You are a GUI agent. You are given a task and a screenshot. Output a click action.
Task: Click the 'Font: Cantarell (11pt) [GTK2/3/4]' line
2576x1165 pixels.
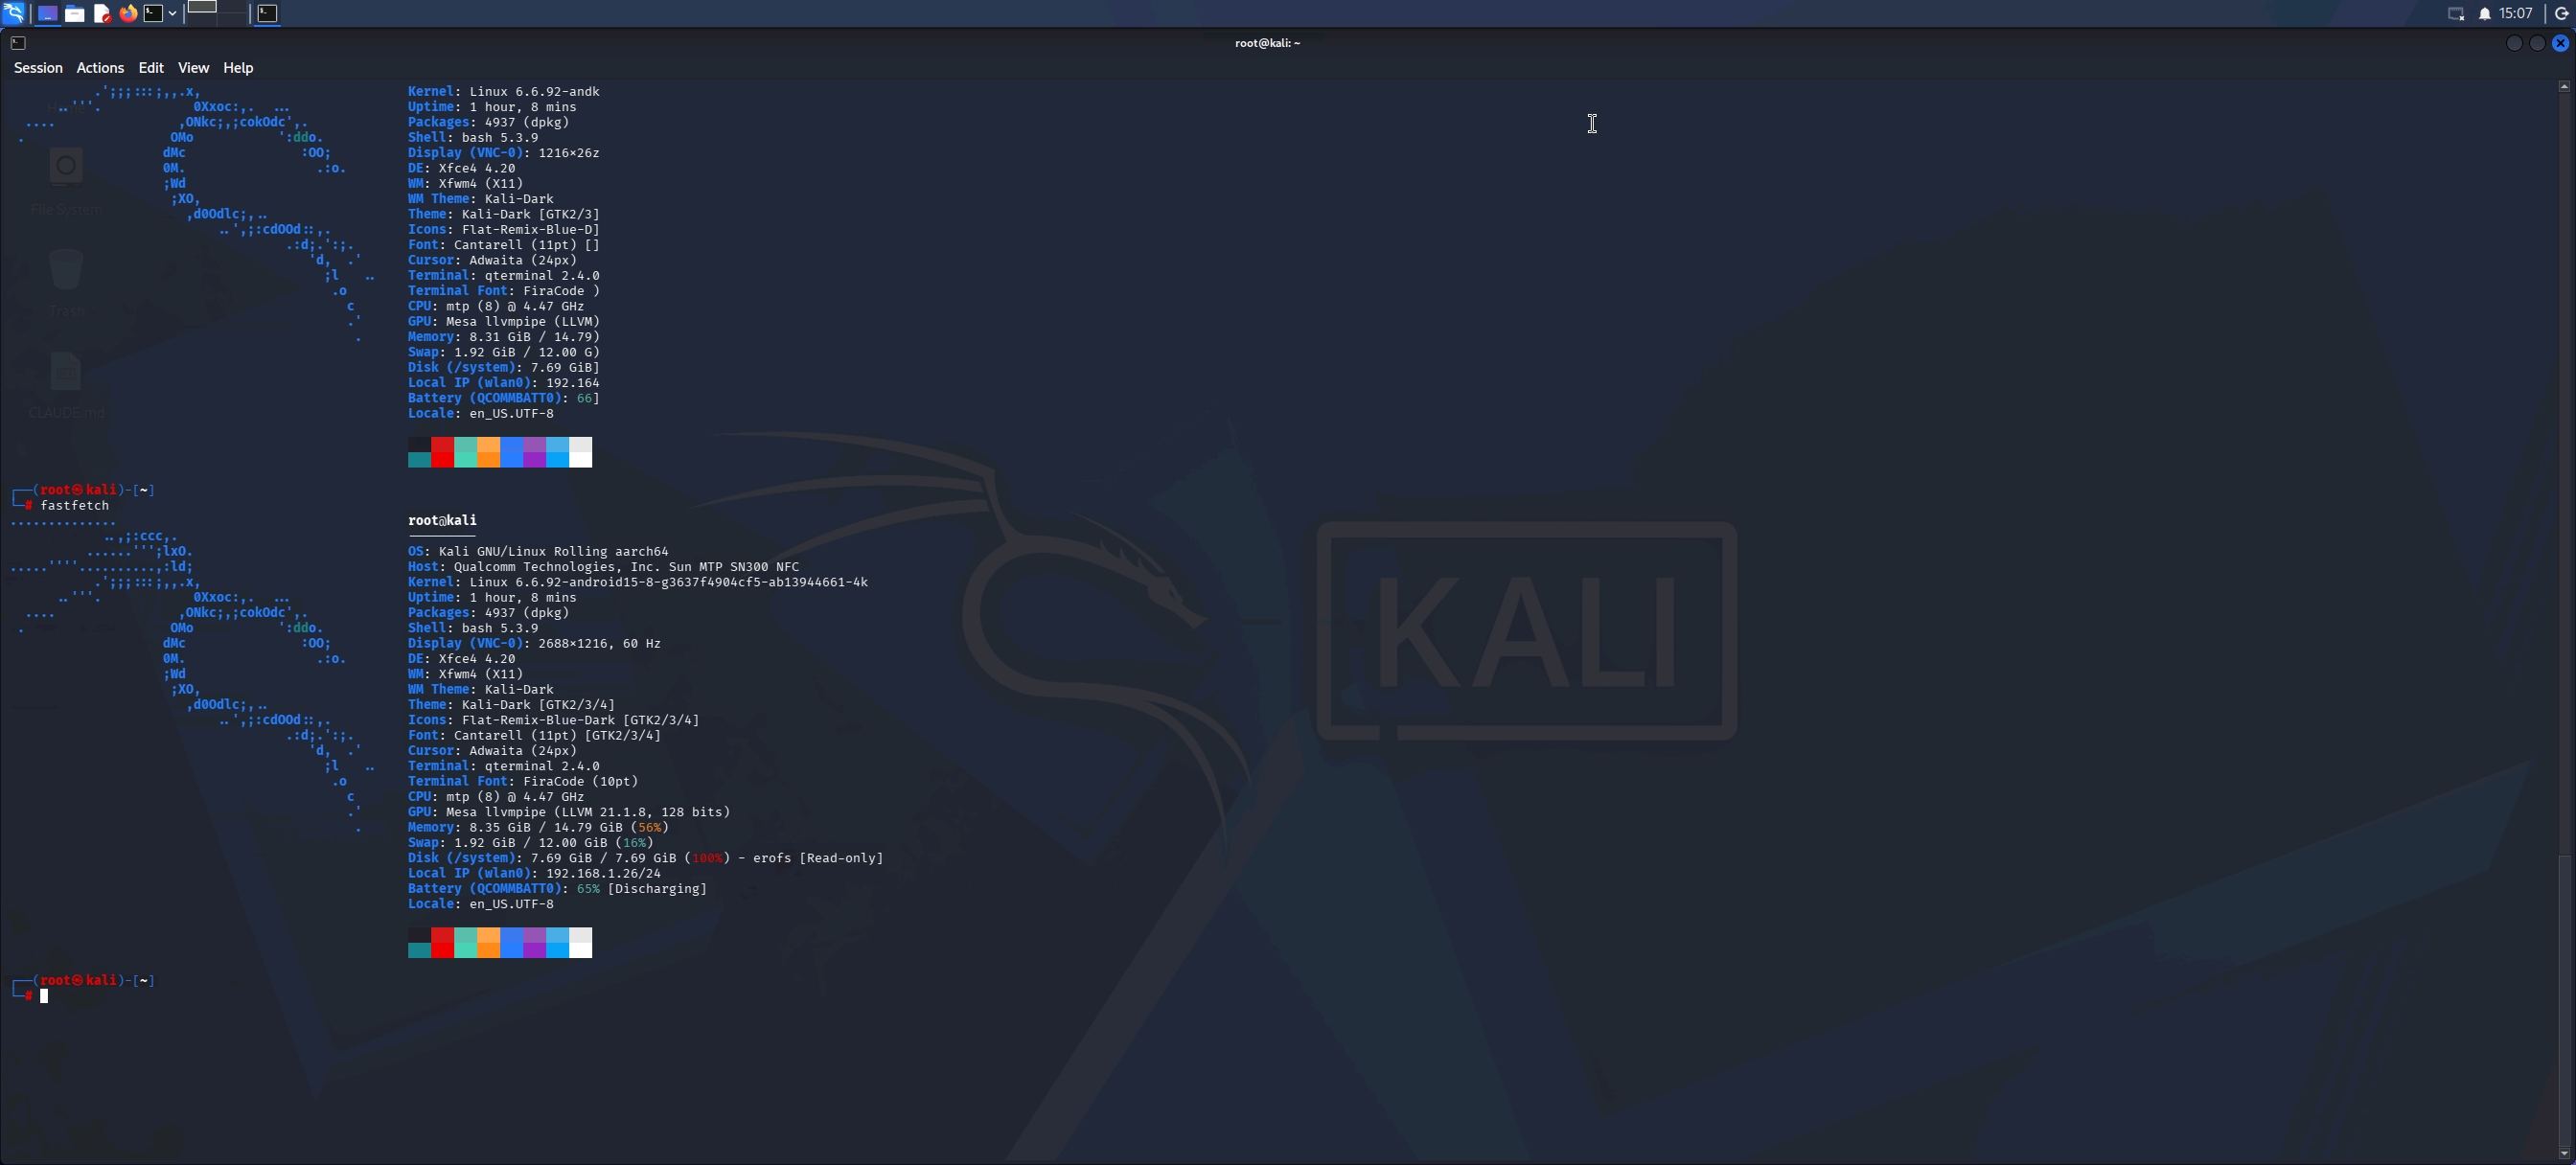pos(534,736)
